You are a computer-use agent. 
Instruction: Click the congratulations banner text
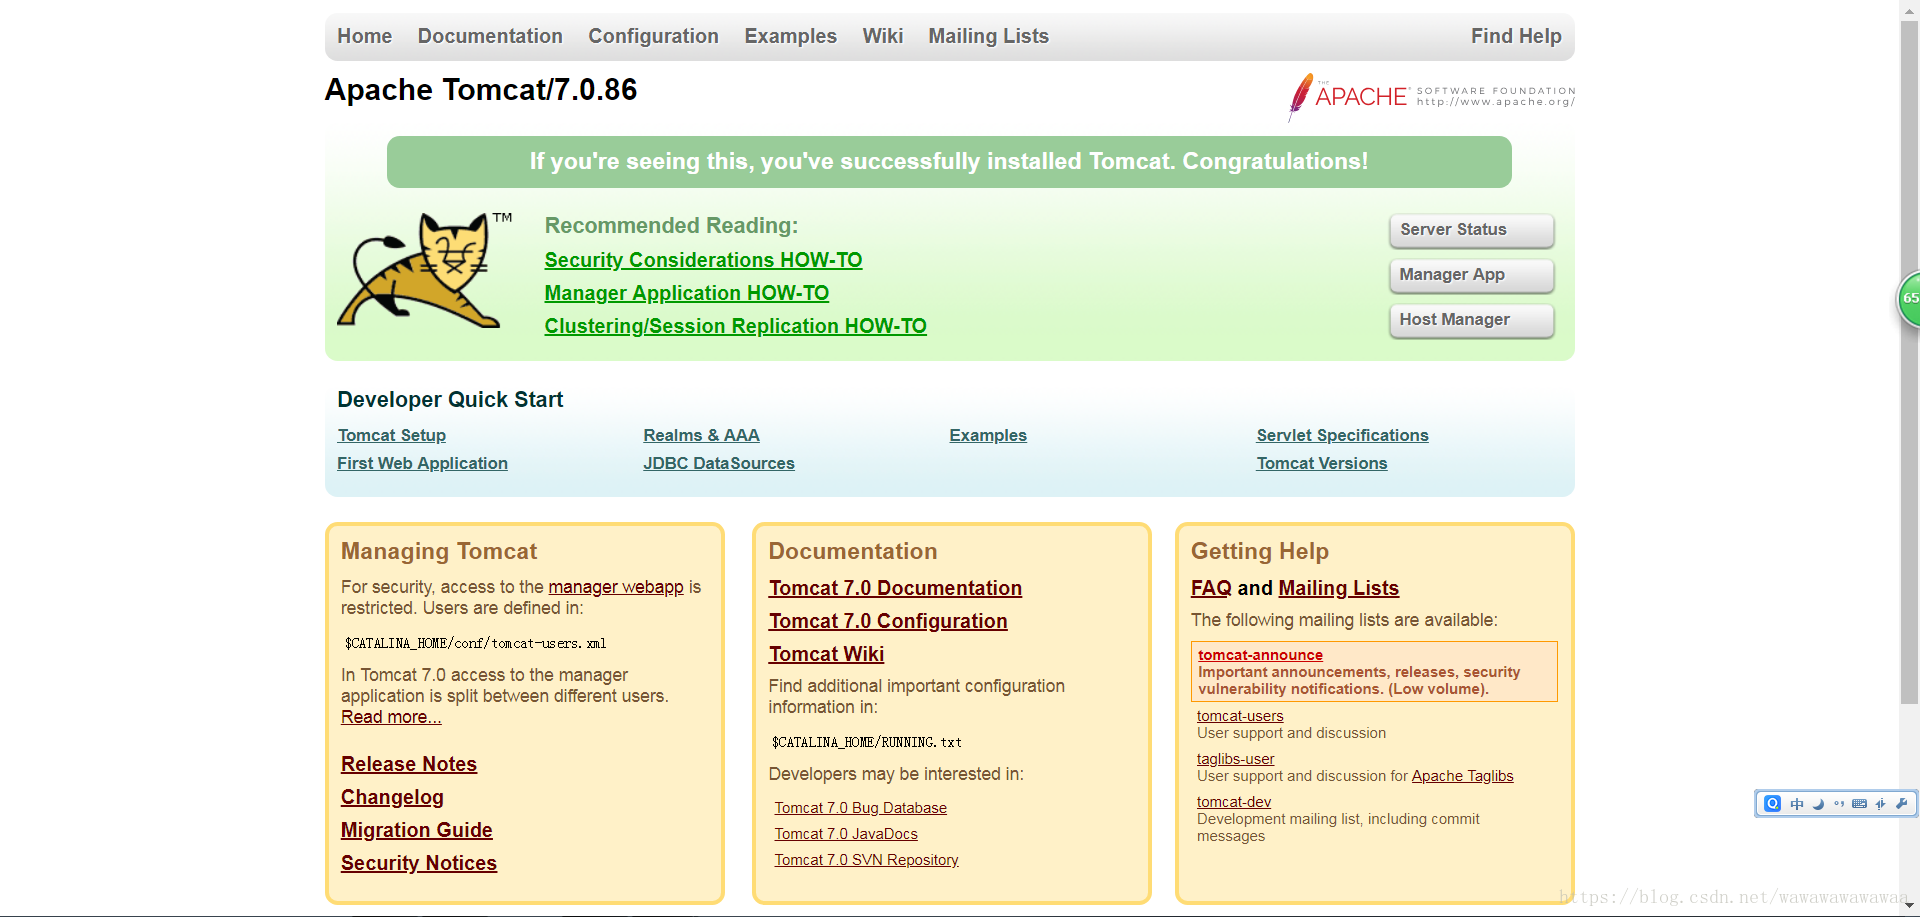(x=949, y=162)
